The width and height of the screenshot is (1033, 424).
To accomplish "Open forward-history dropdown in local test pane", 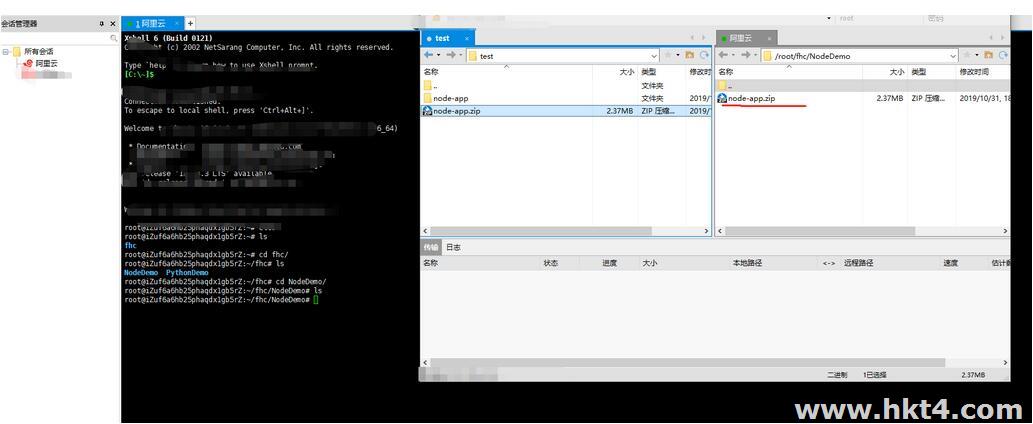I will coord(461,55).
